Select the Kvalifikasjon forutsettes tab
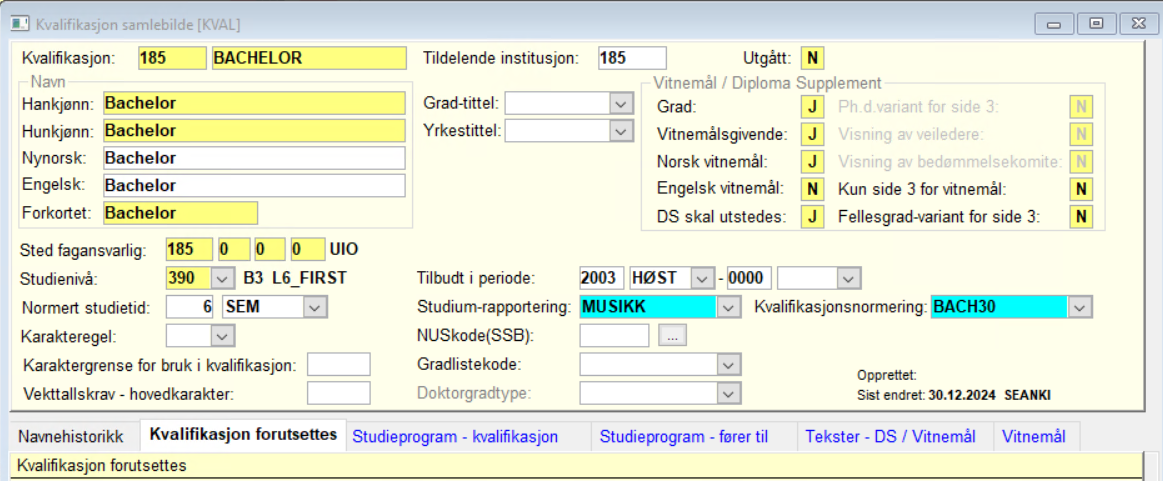Image resolution: width=1163 pixels, height=481 pixels. [x=243, y=435]
